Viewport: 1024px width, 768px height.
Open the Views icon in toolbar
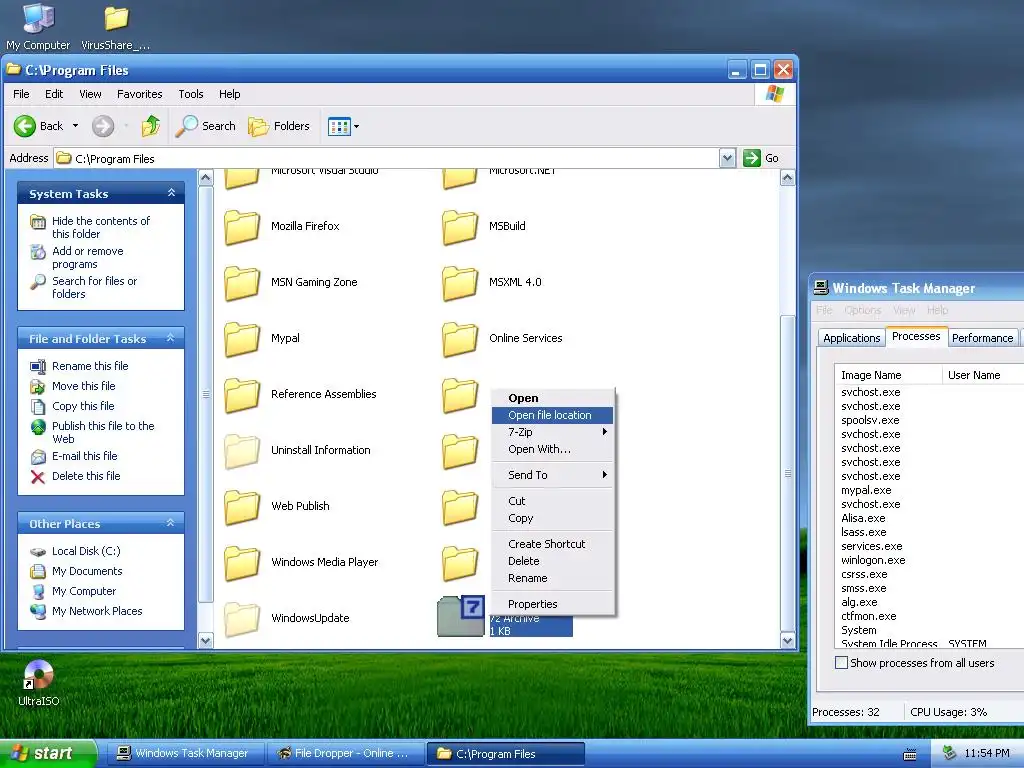click(339, 126)
